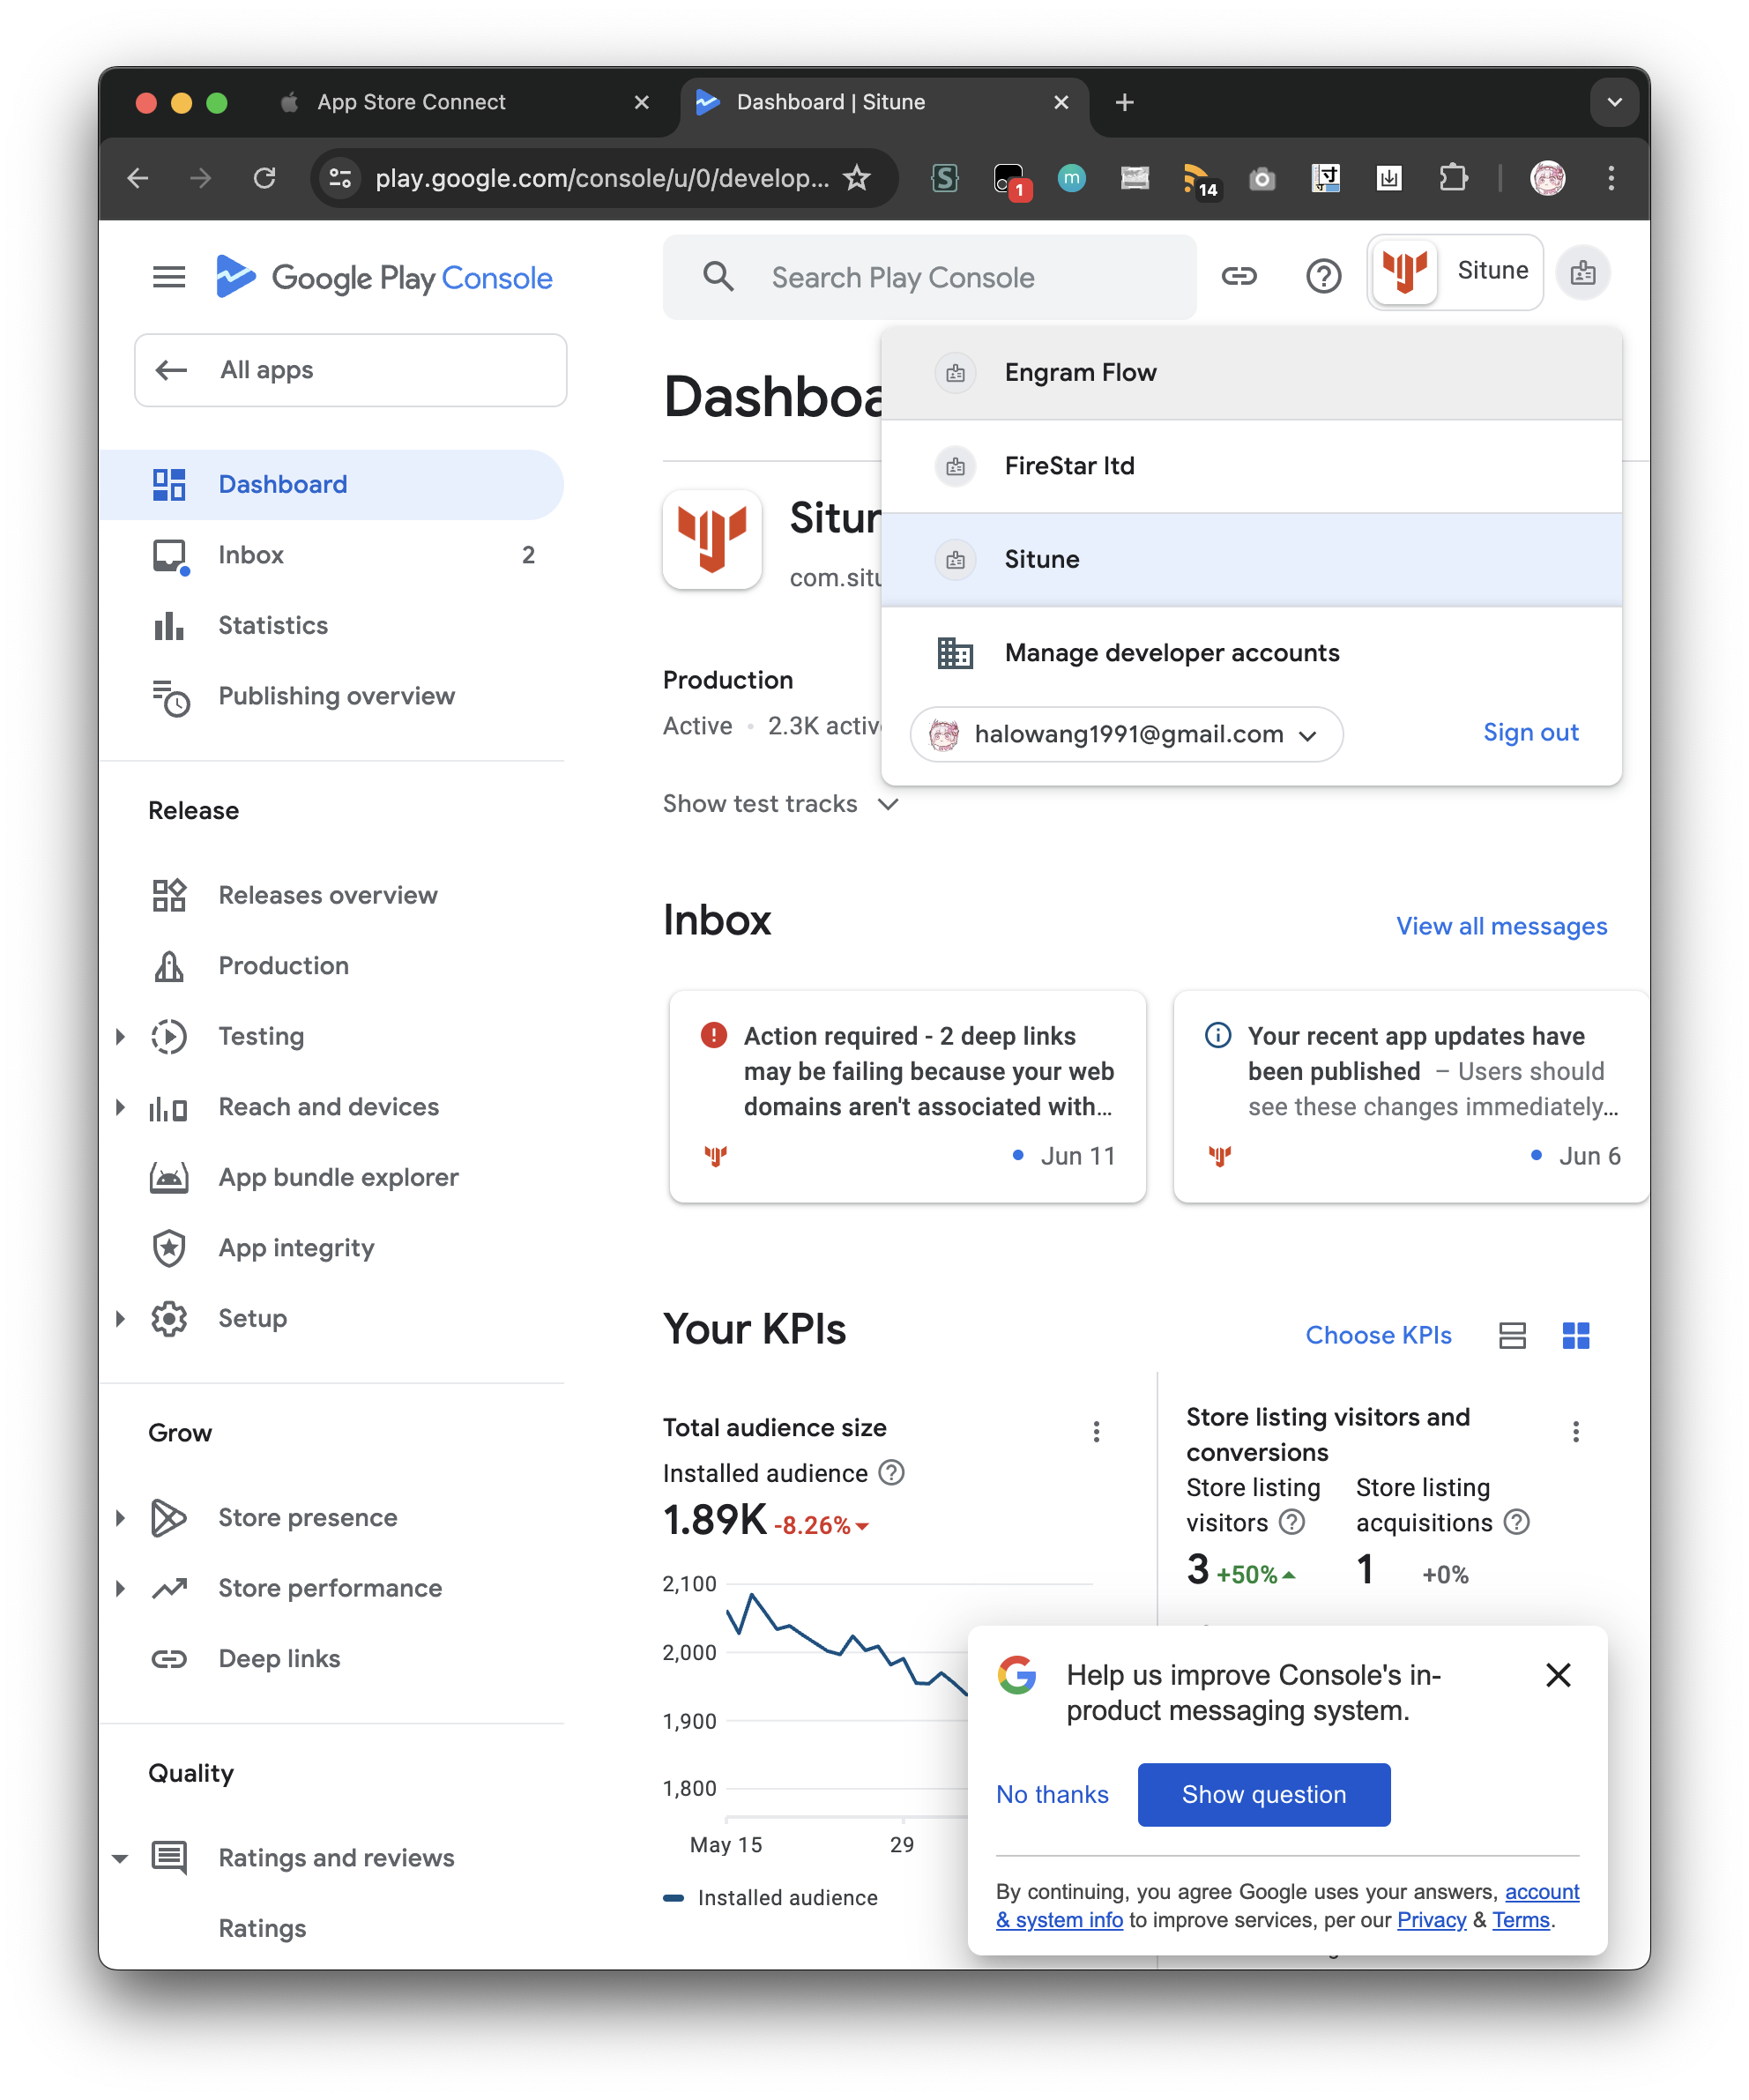Open Inbox in the sidebar
The image size is (1749, 2100).
[331, 555]
